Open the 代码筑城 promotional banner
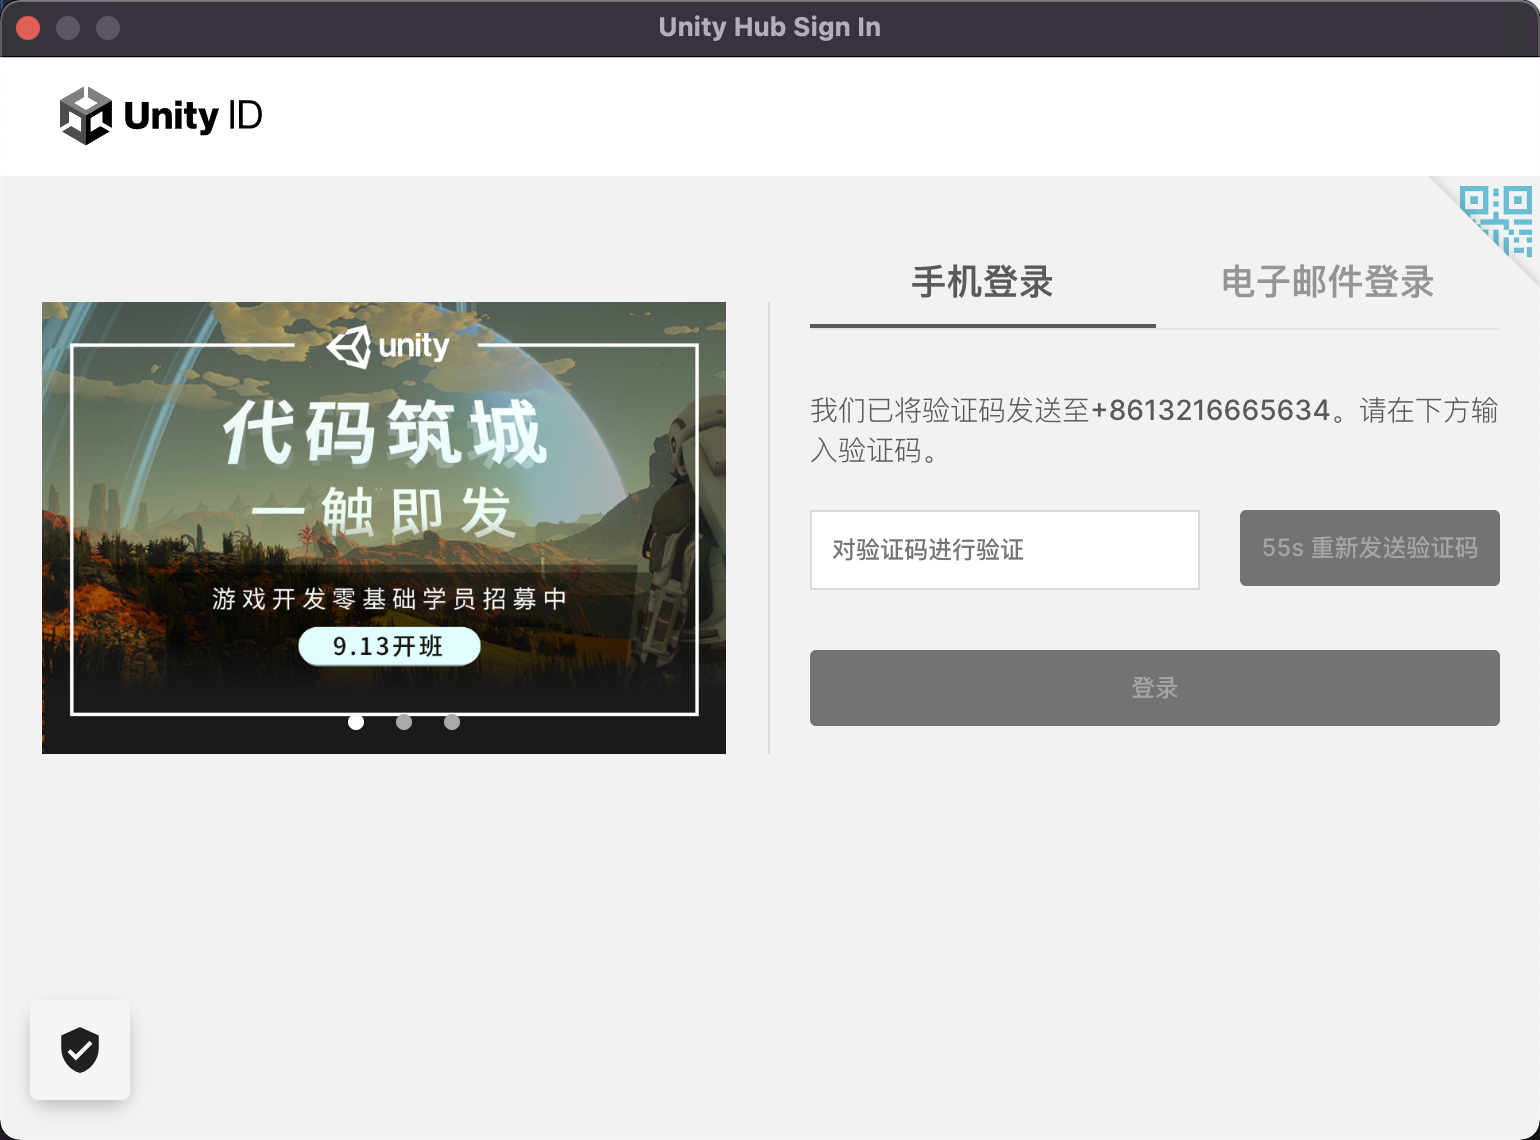 (x=384, y=528)
